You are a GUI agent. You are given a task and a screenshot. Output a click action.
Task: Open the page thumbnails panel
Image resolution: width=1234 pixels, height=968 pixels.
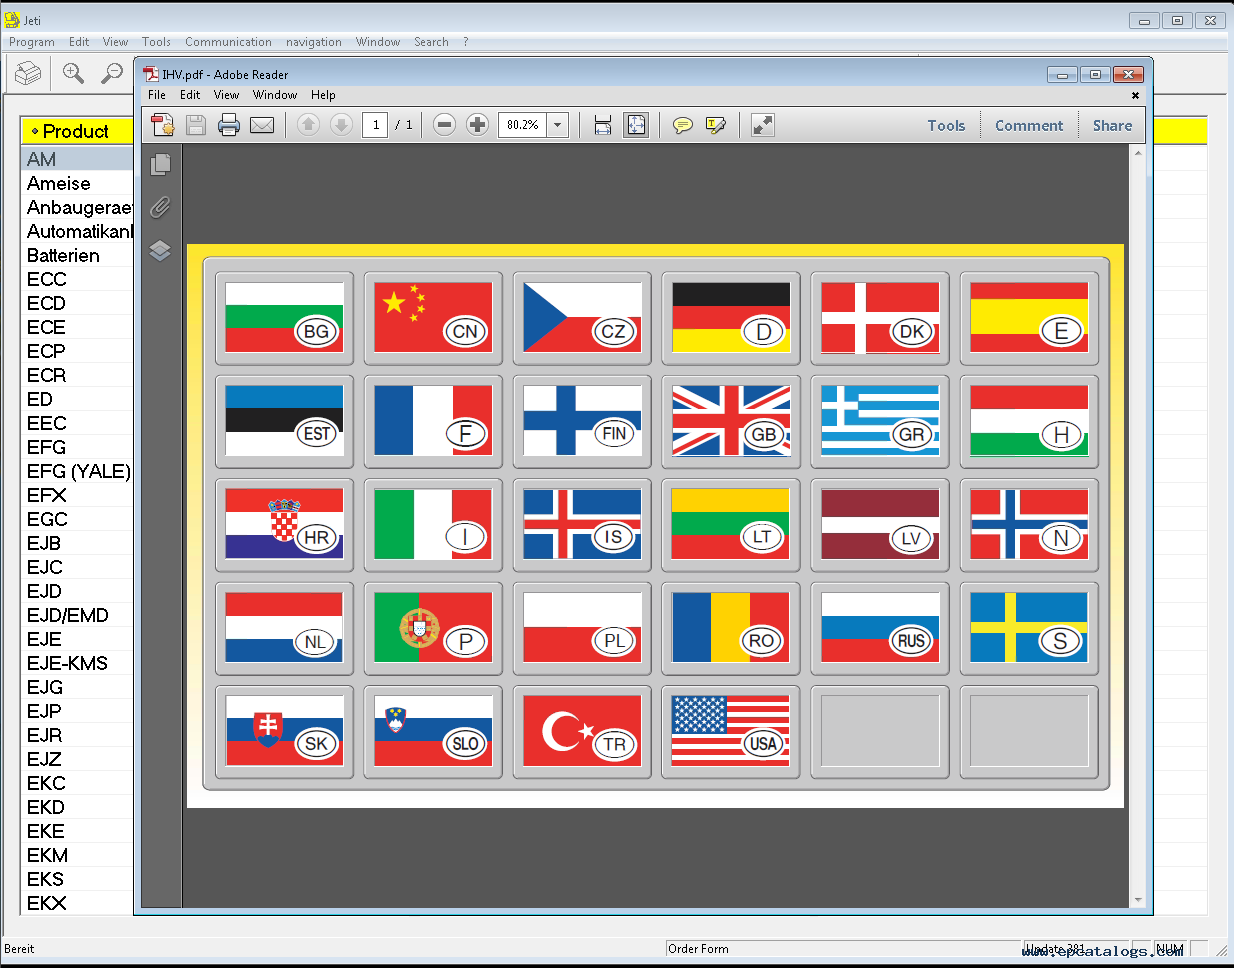(x=160, y=164)
